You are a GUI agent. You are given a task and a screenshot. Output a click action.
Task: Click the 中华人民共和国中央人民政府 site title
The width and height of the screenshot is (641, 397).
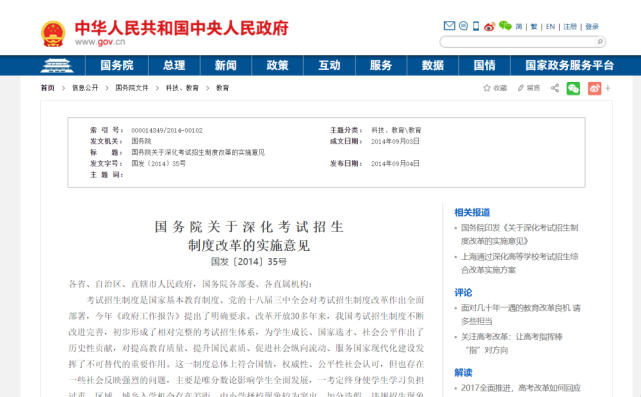[x=182, y=28]
